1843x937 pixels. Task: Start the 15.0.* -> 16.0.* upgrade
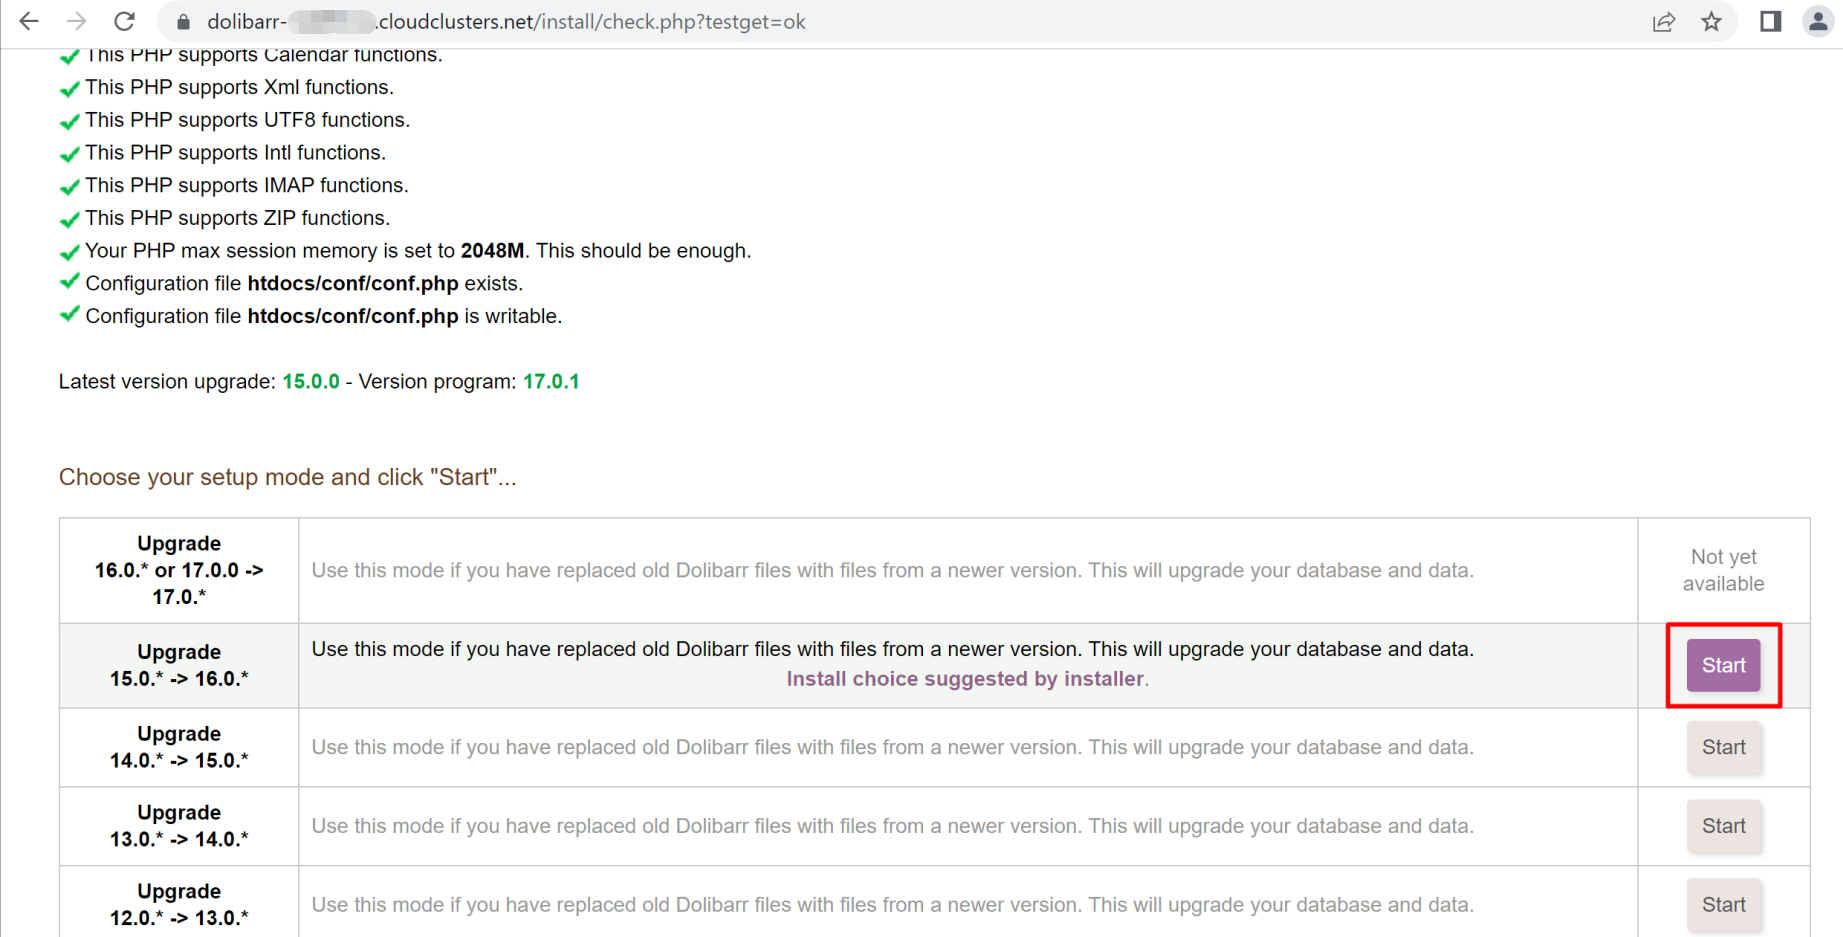point(1723,665)
